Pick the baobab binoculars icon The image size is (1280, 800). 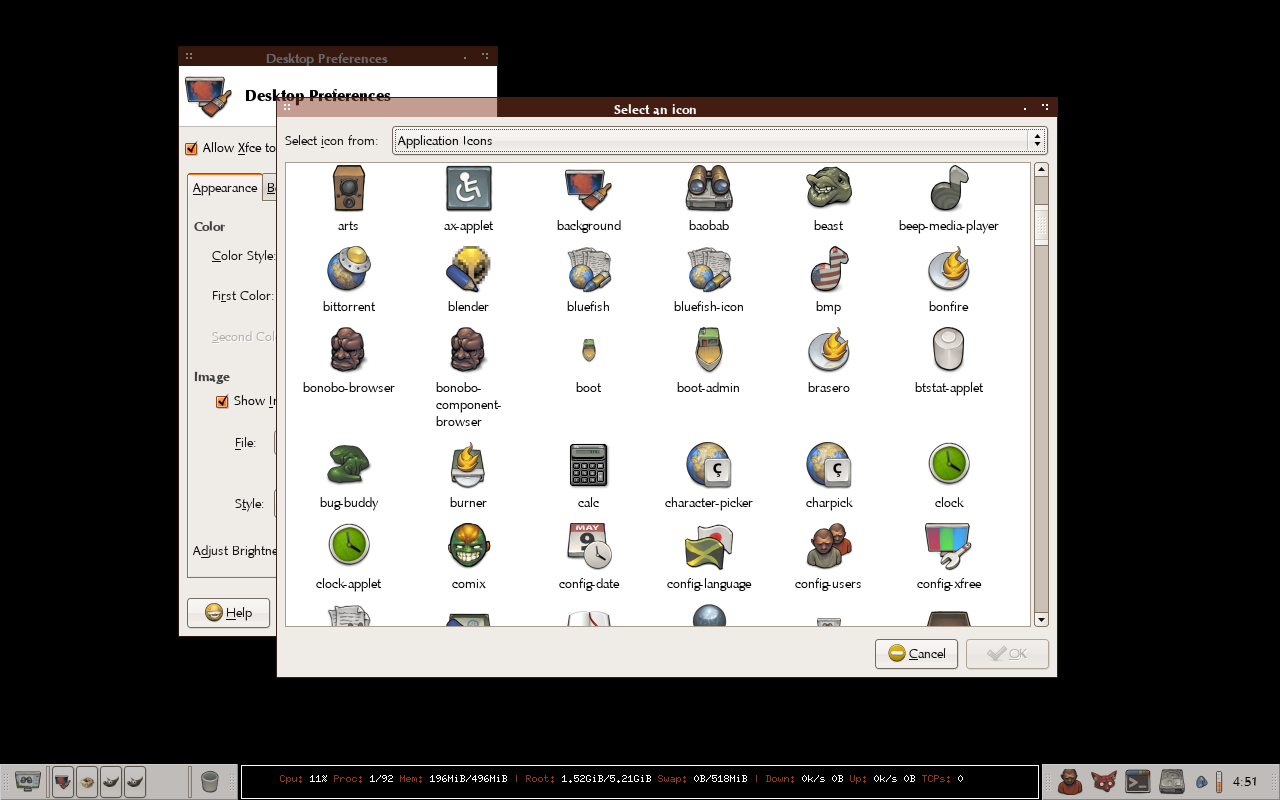coord(708,188)
